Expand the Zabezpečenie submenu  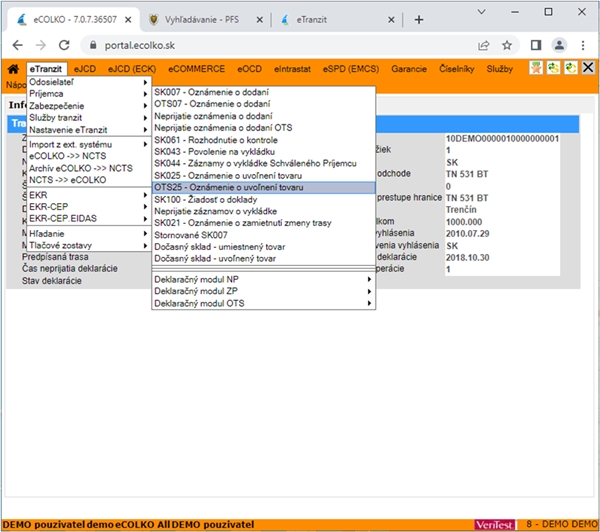[x=89, y=106]
